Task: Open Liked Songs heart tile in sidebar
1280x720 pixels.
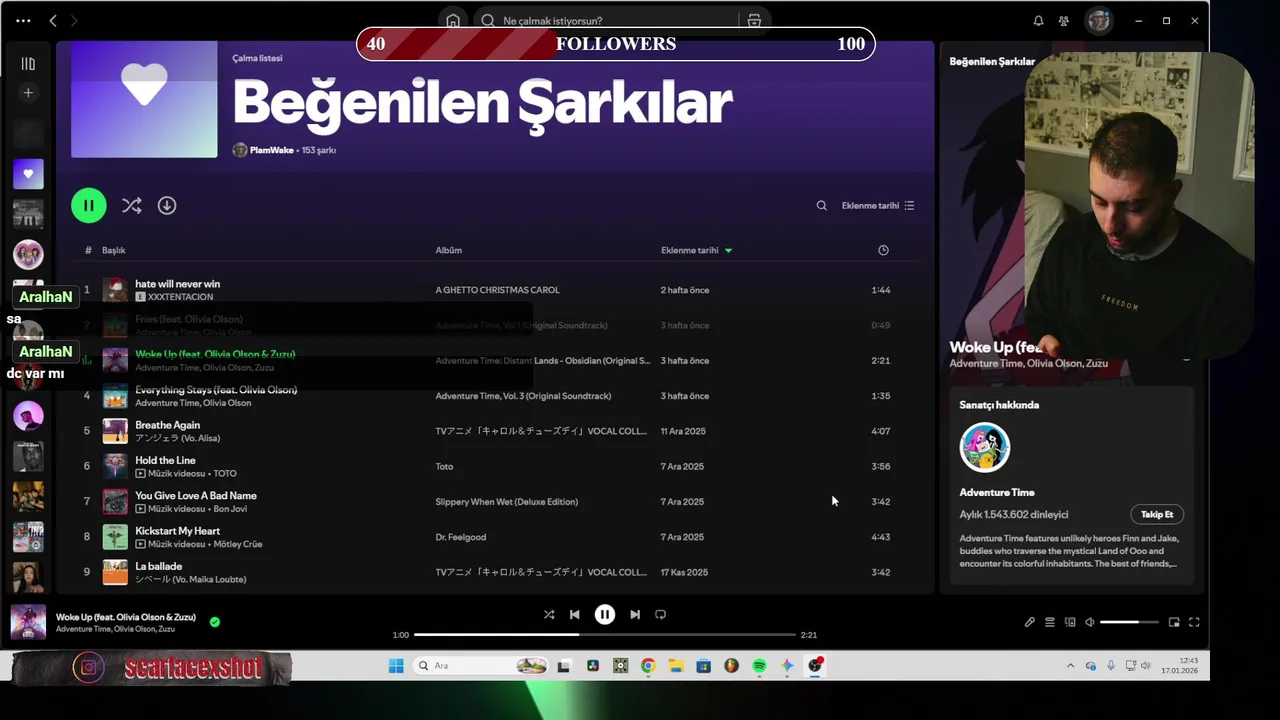Action: pos(28,174)
